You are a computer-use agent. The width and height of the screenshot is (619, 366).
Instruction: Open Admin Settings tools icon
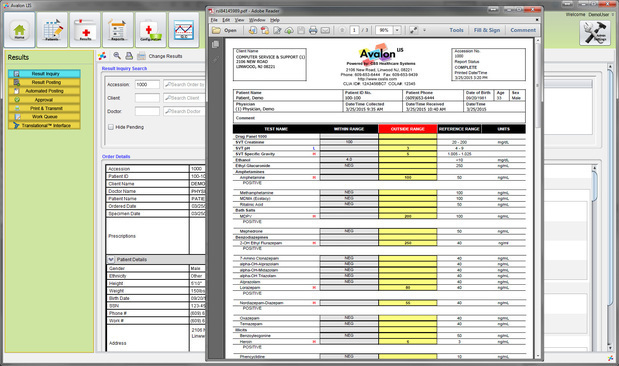point(595,32)
